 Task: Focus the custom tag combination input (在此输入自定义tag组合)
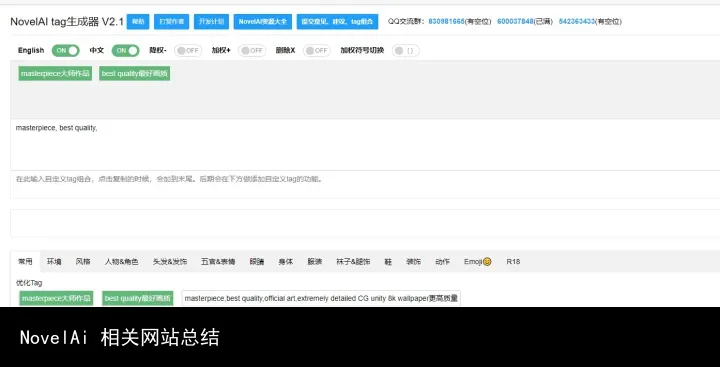(365, 185)
